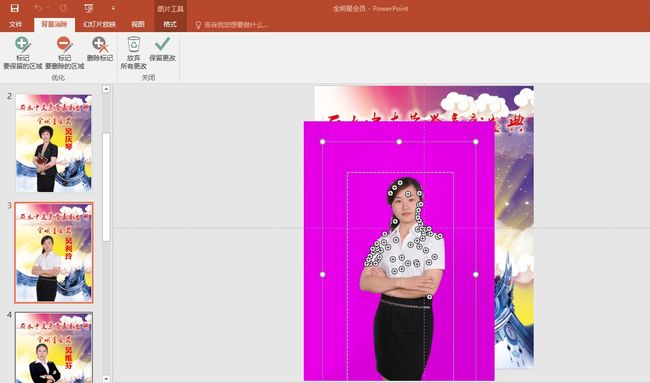Screen dimensions: 650x383
Task: Click the right-middle selection handle of picture
Action: coord(475,274)
